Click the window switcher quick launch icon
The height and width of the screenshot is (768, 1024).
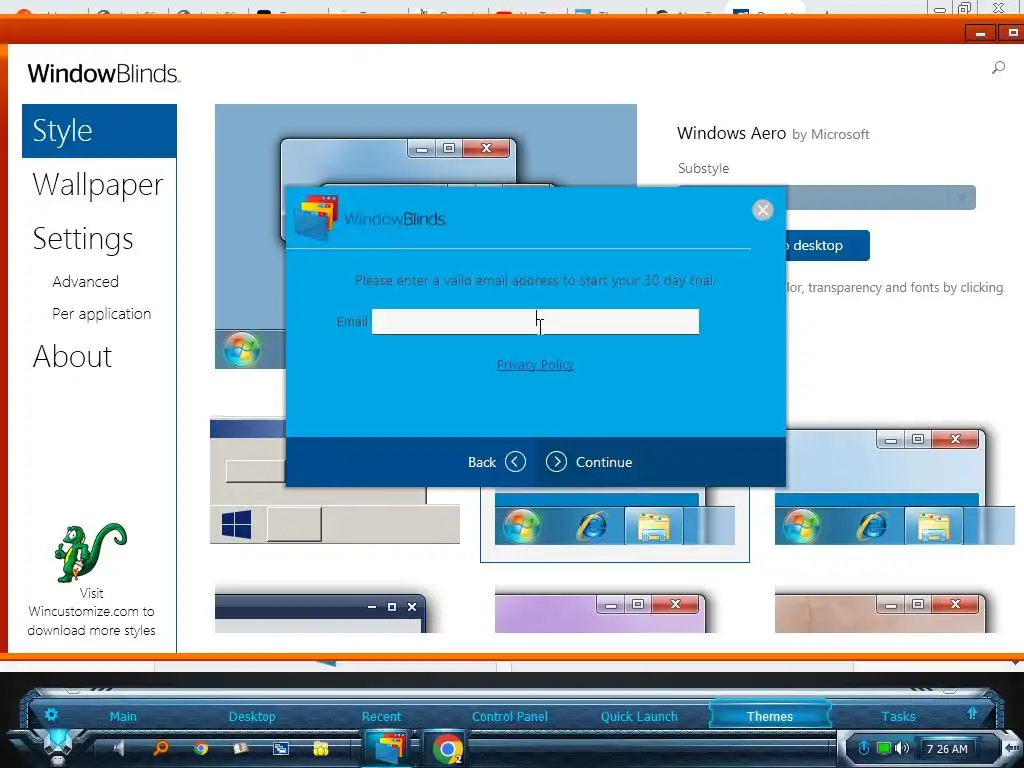tap(281, 748)
